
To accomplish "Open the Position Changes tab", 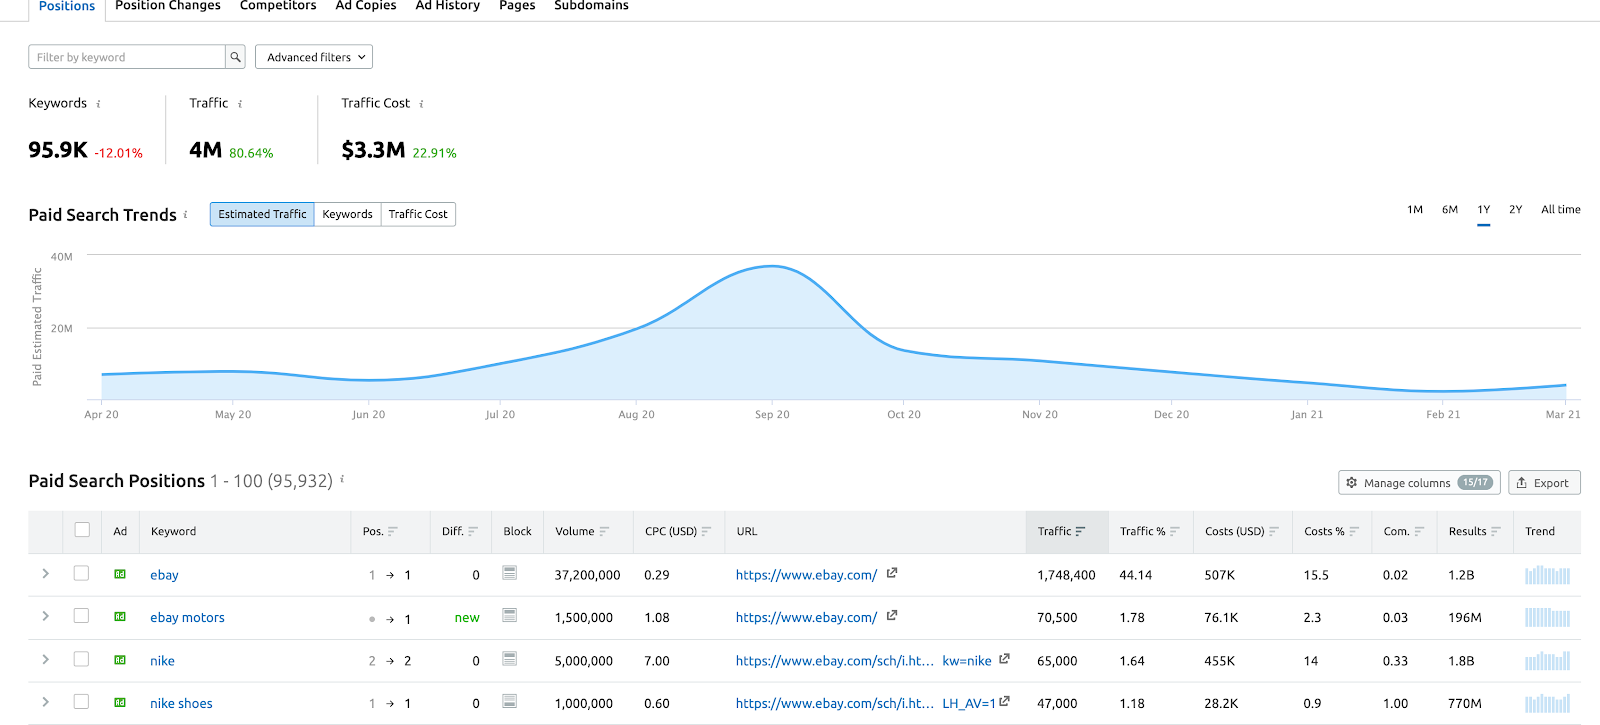I will pyautogui.click(x=168, y=6).
